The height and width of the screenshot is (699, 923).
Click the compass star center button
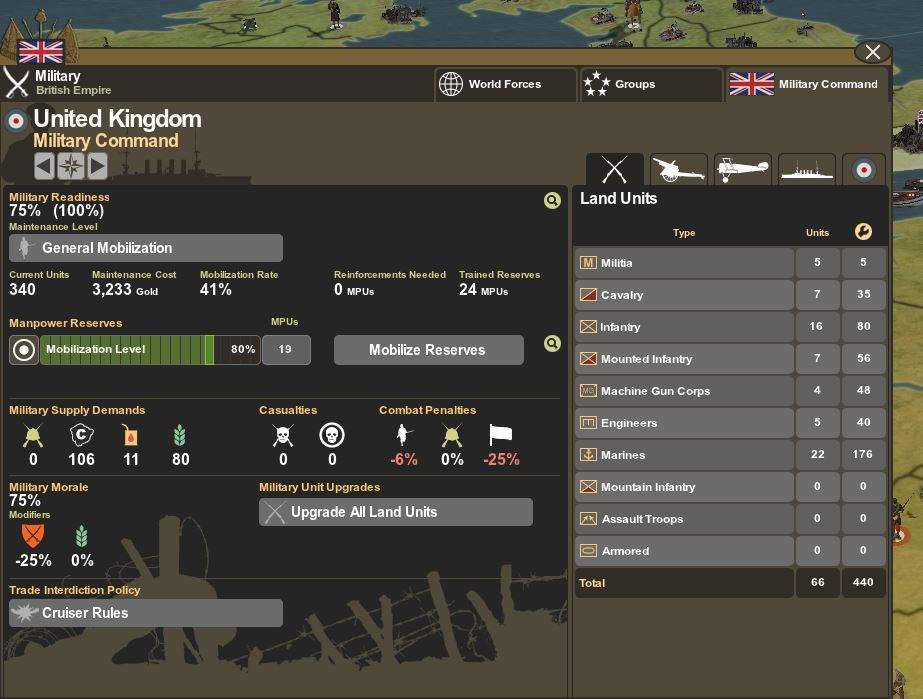[x=71, y=165]
